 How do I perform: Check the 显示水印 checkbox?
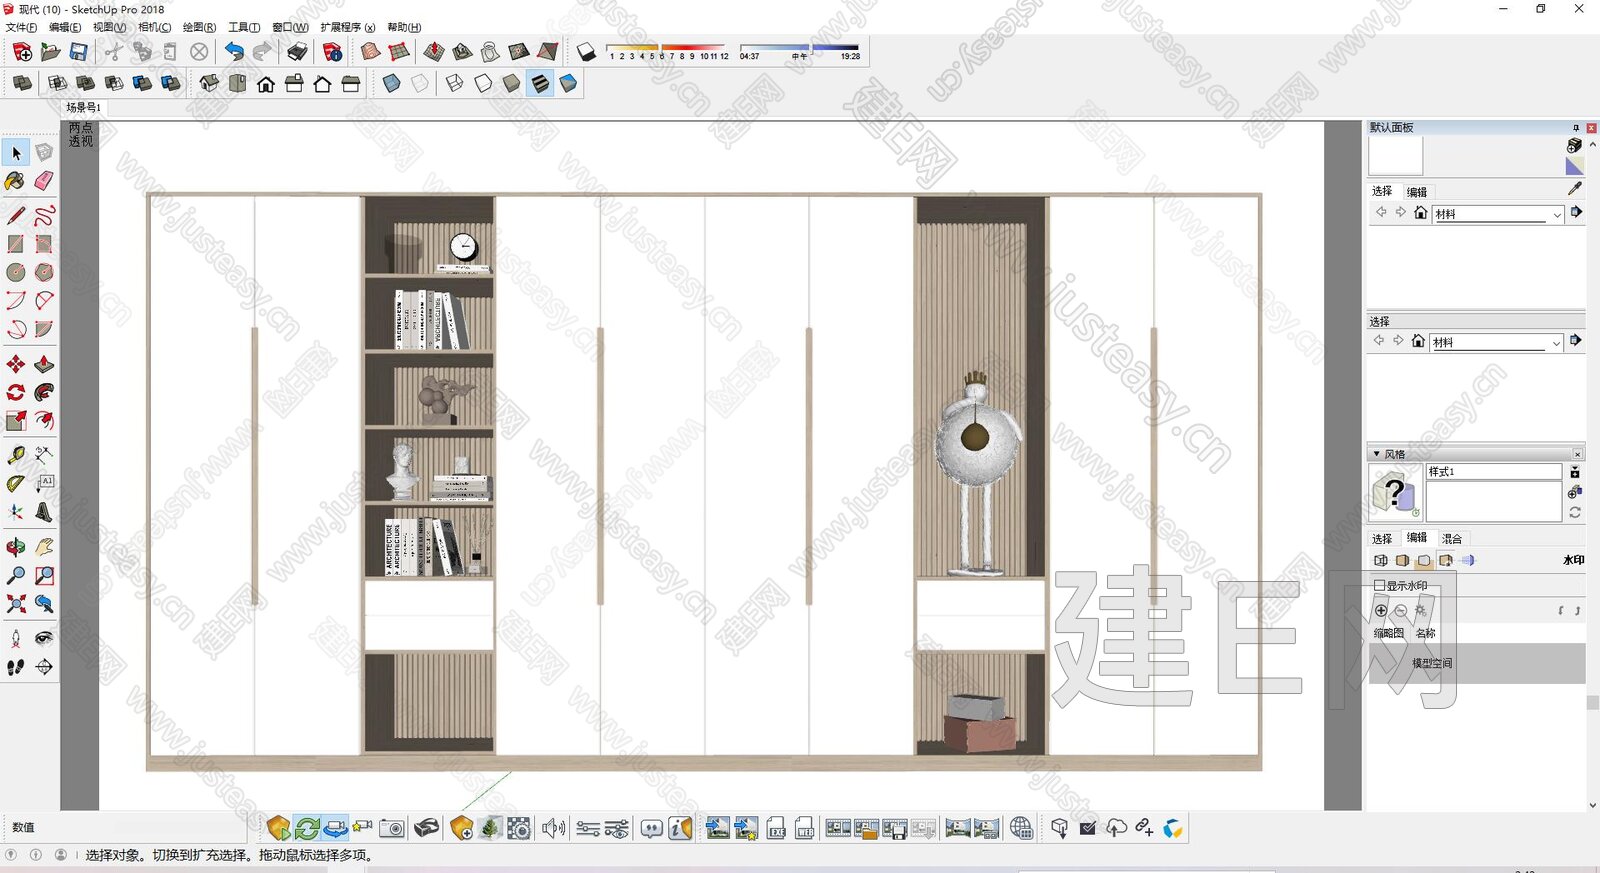(1379, 586)
